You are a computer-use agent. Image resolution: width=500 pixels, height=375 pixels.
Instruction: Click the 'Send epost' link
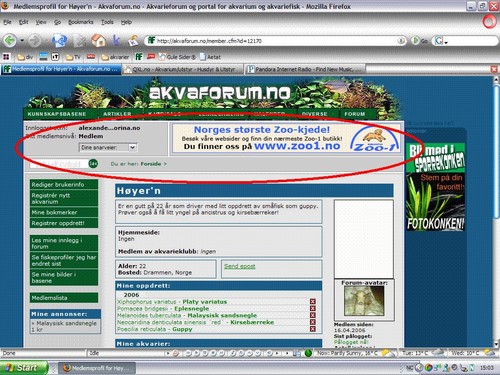[240, 266]
